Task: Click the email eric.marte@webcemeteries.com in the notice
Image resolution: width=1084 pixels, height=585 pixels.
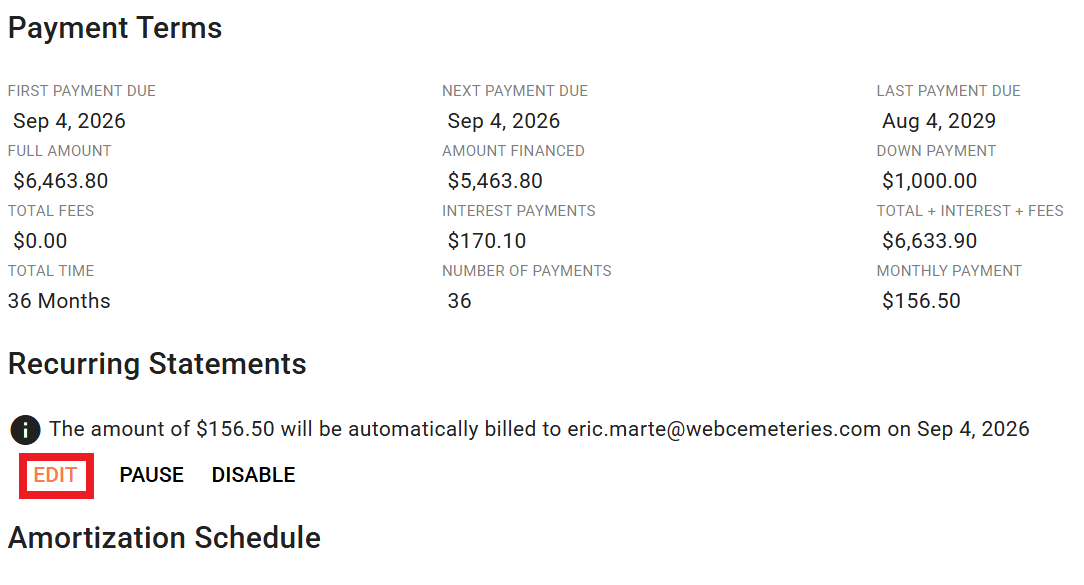Action: 724,429
